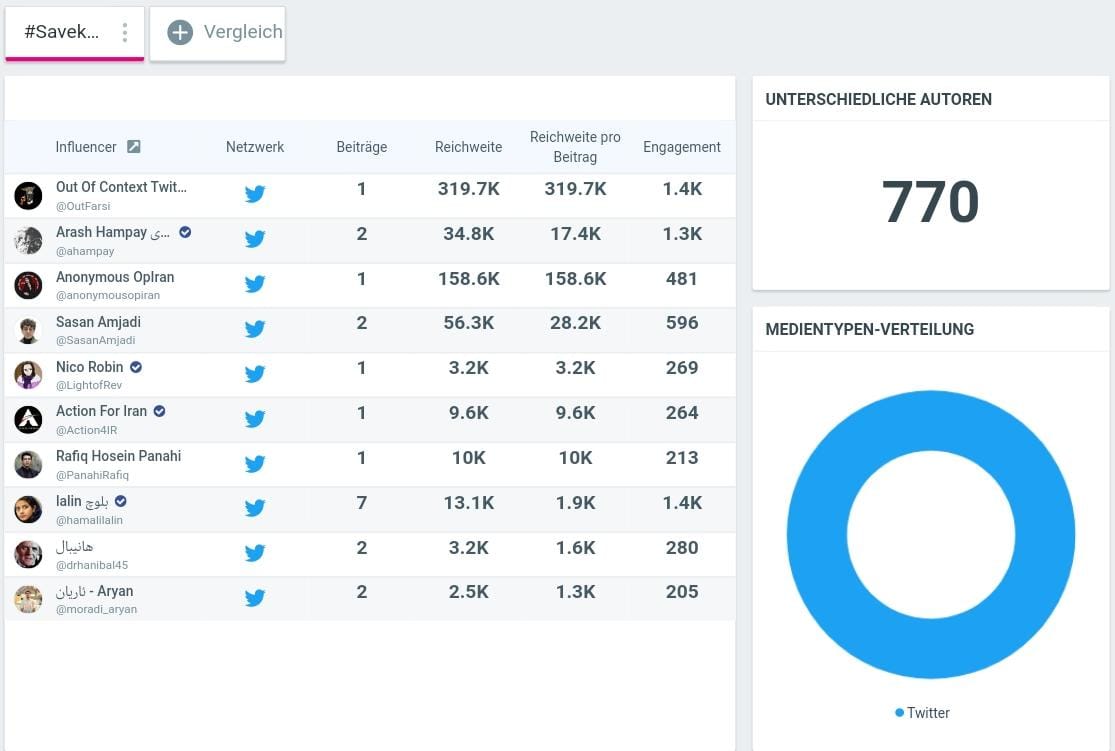Sort by Reichweite column header
Screen dimensions: 1115x751
(468, 147)
